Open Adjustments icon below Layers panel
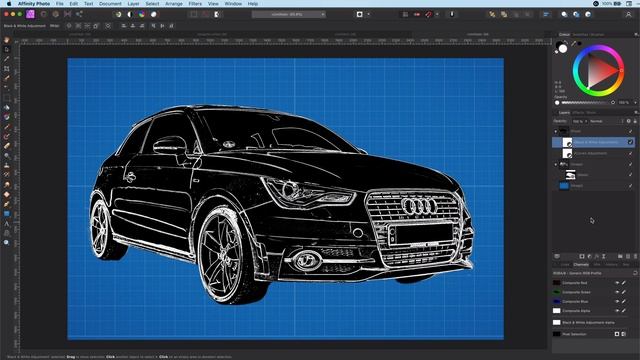The height and width of the screenshot is (360, 640). [589, 256]
